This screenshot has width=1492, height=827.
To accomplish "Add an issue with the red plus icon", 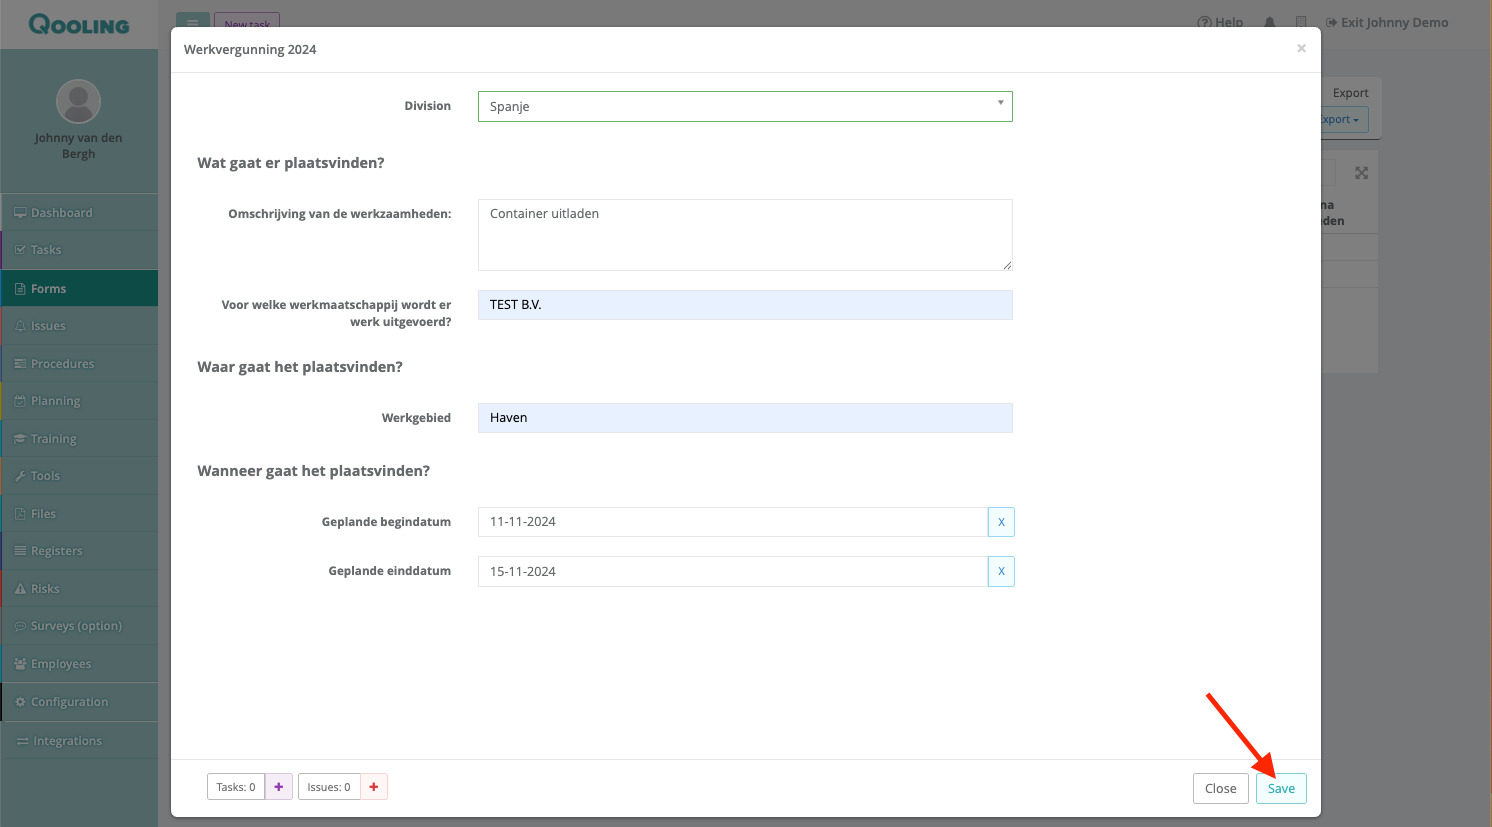I will [x=374, y=787].
